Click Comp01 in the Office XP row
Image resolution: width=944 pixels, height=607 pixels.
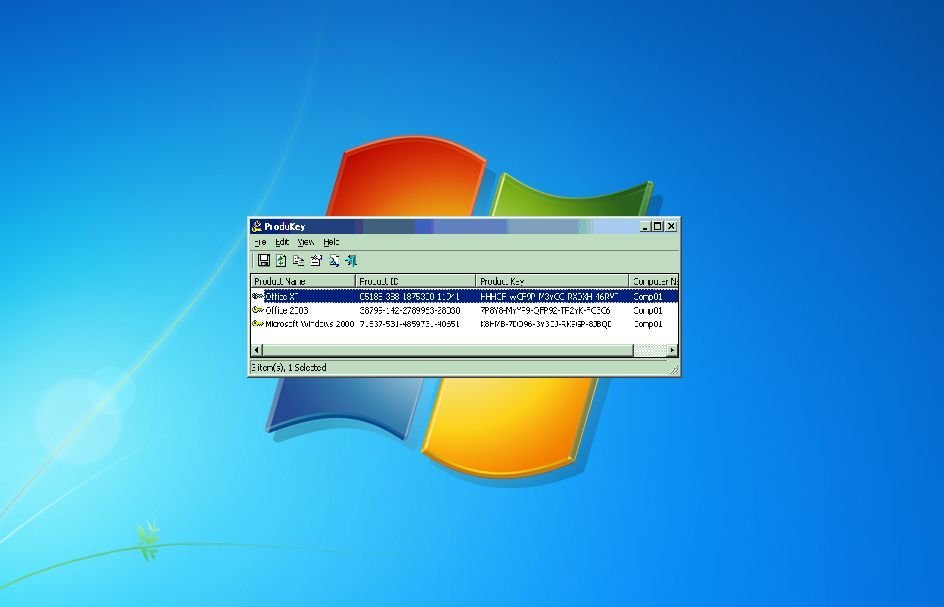[x=648, y=296]
